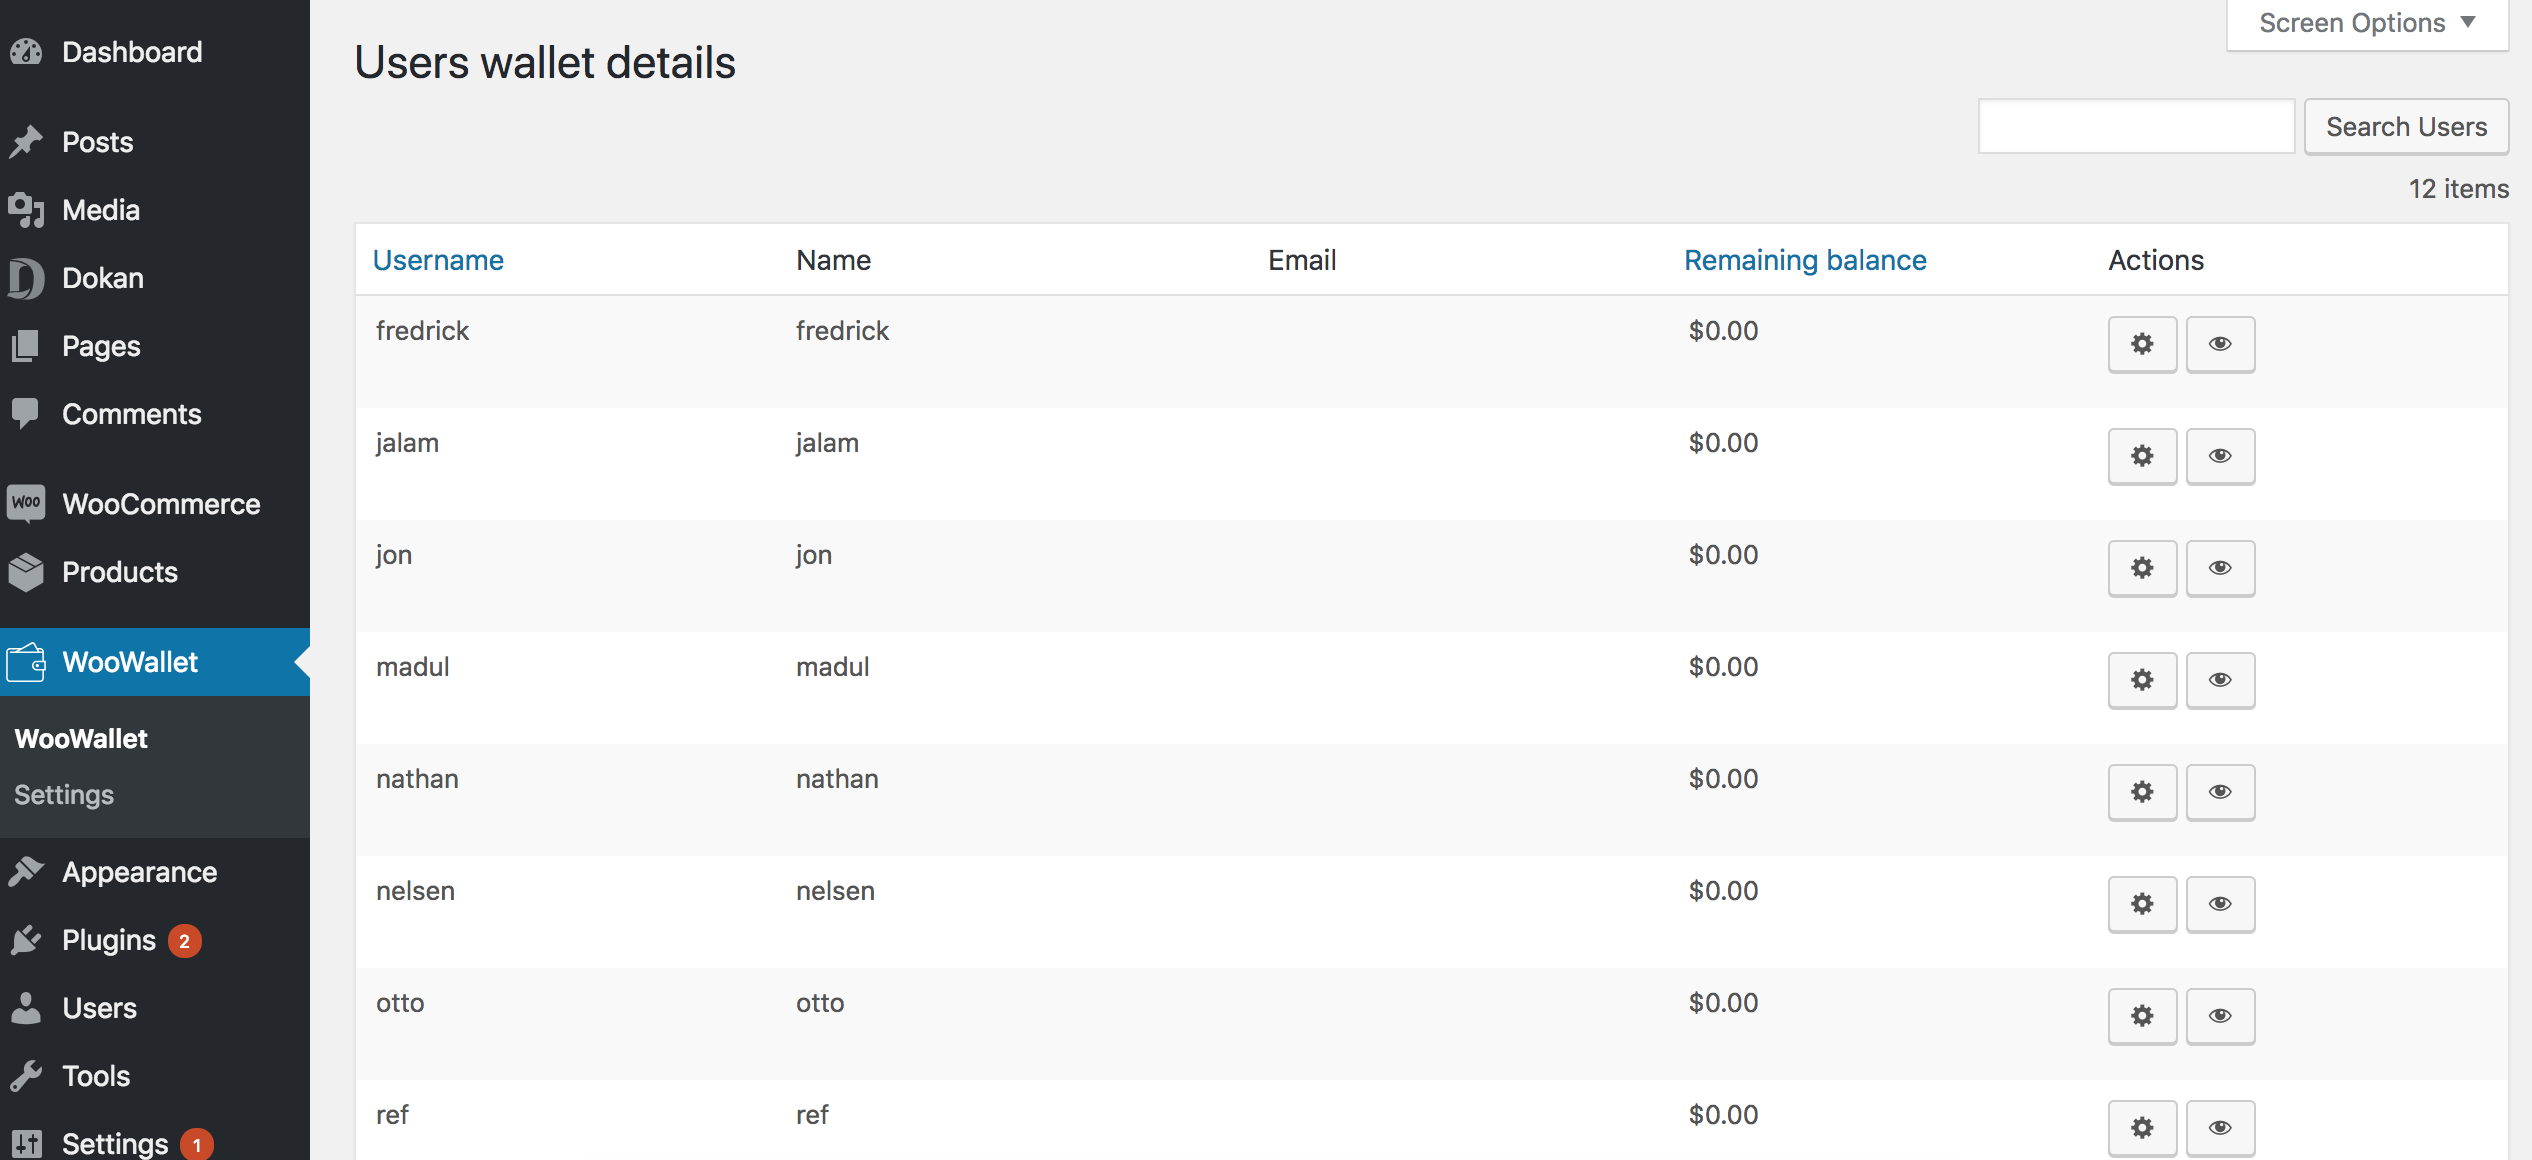The width and height of the screenshot is (2532, 1160).
Task: Open the main Settings menu
Action: (x=115, y=1144)
